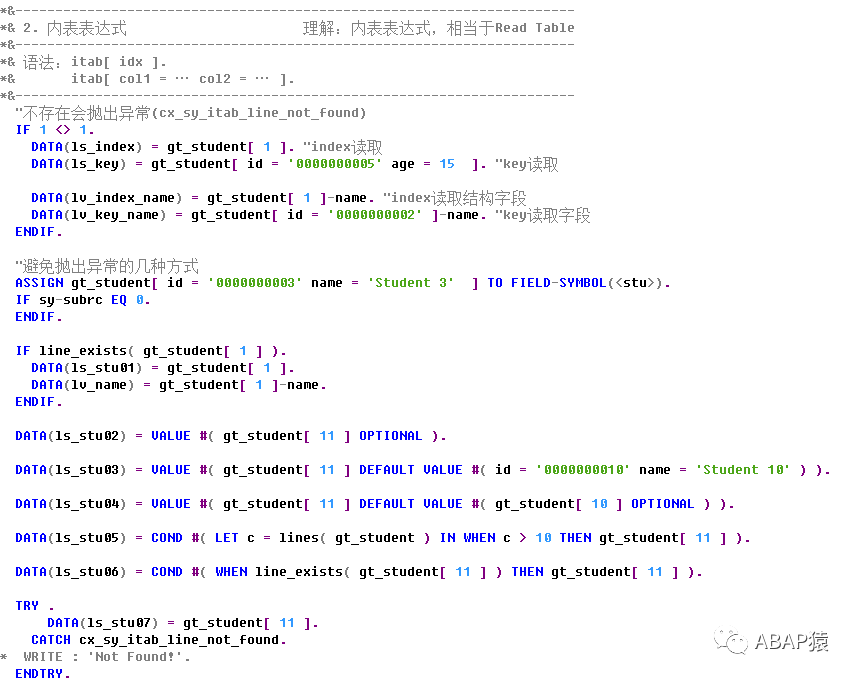The image size is (856, 679).
Task: Click the variable ls_stu07
Action: click(118, 622)
